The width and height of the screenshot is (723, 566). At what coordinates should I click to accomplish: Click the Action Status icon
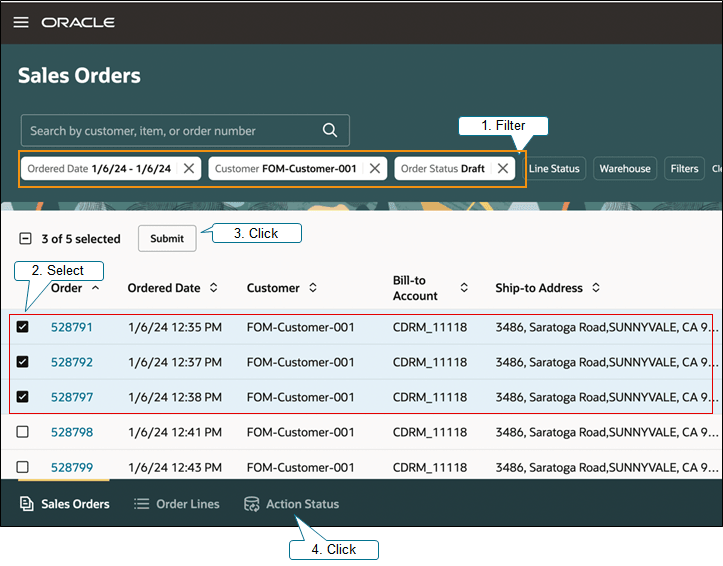pyautogui.click(x=252, y=504)
